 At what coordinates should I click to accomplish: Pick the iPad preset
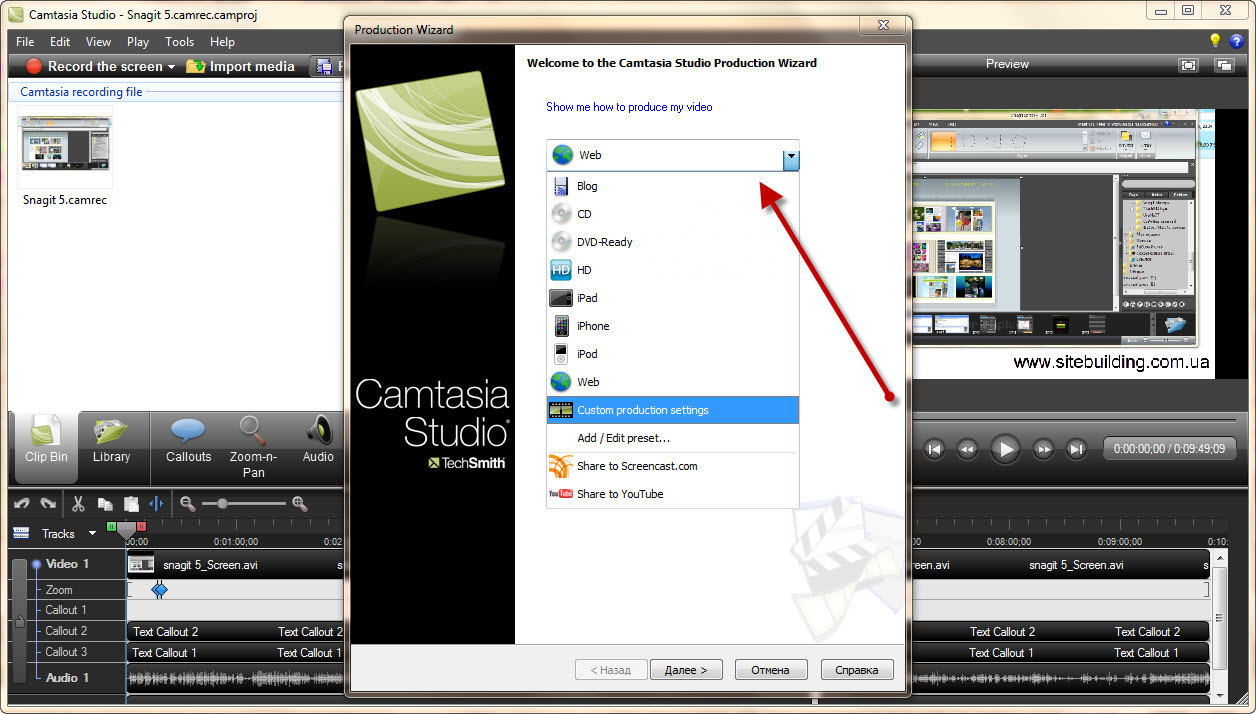click(x=672, y=298)
